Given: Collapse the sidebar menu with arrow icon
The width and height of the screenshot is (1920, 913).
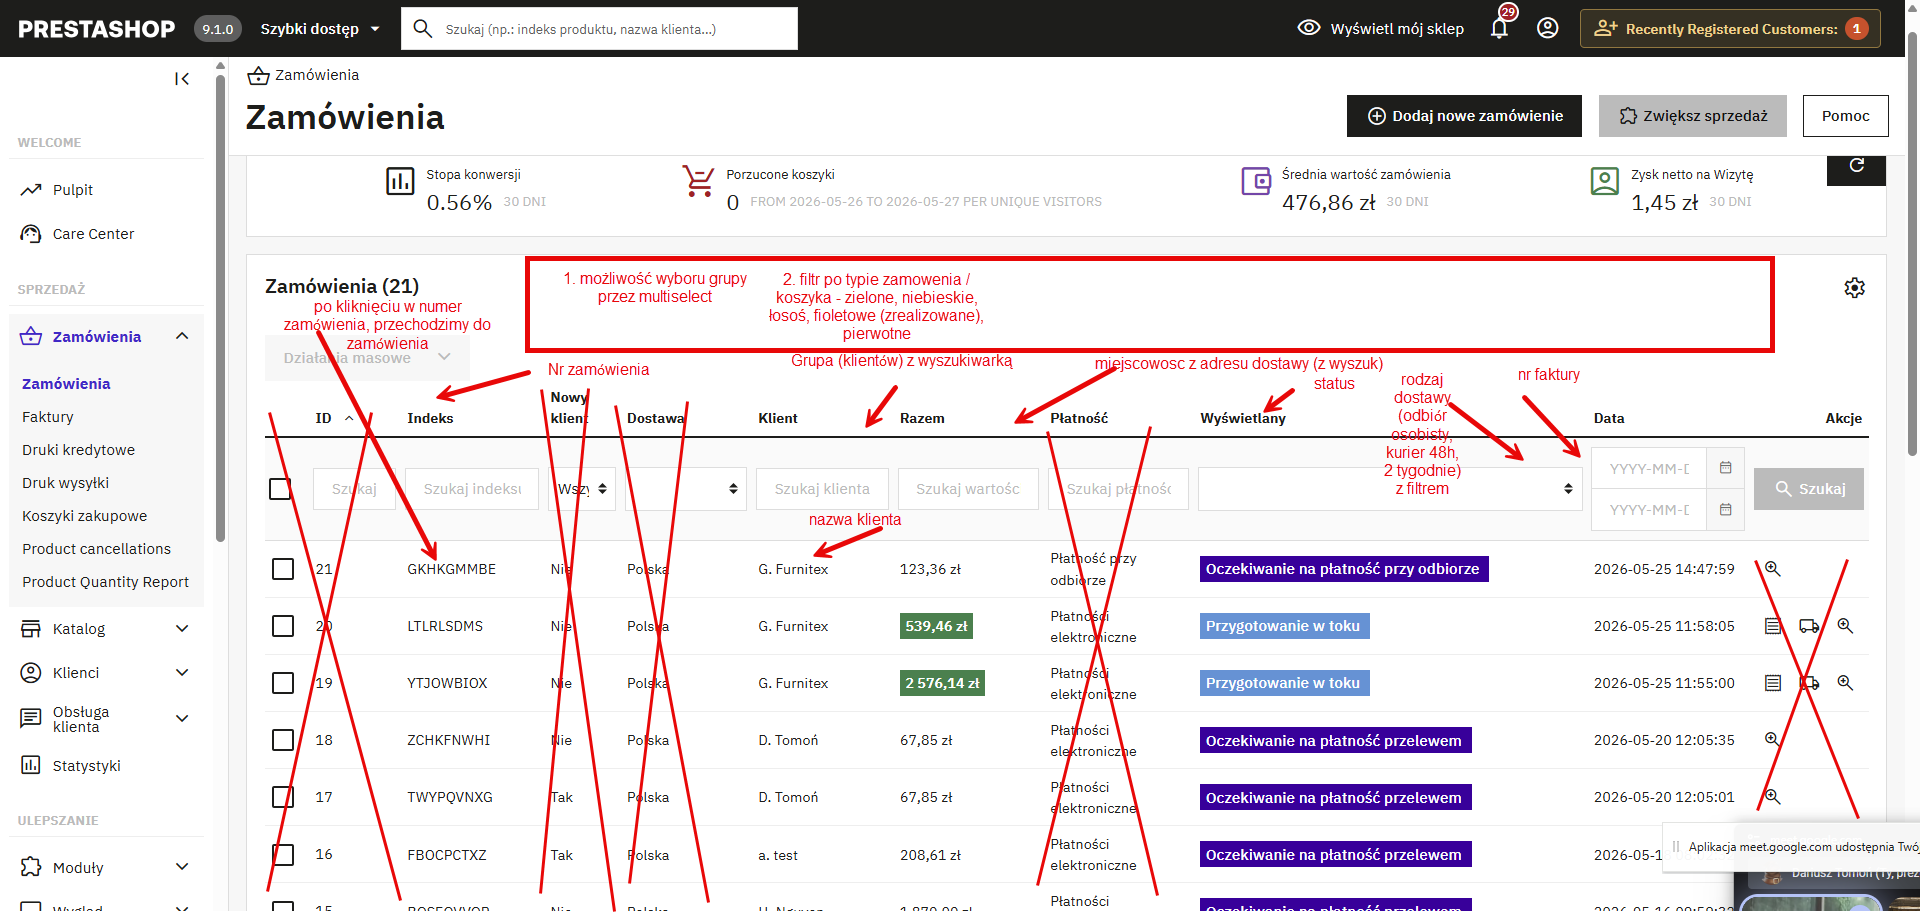Looking at the screenshot, I should 182,79.
